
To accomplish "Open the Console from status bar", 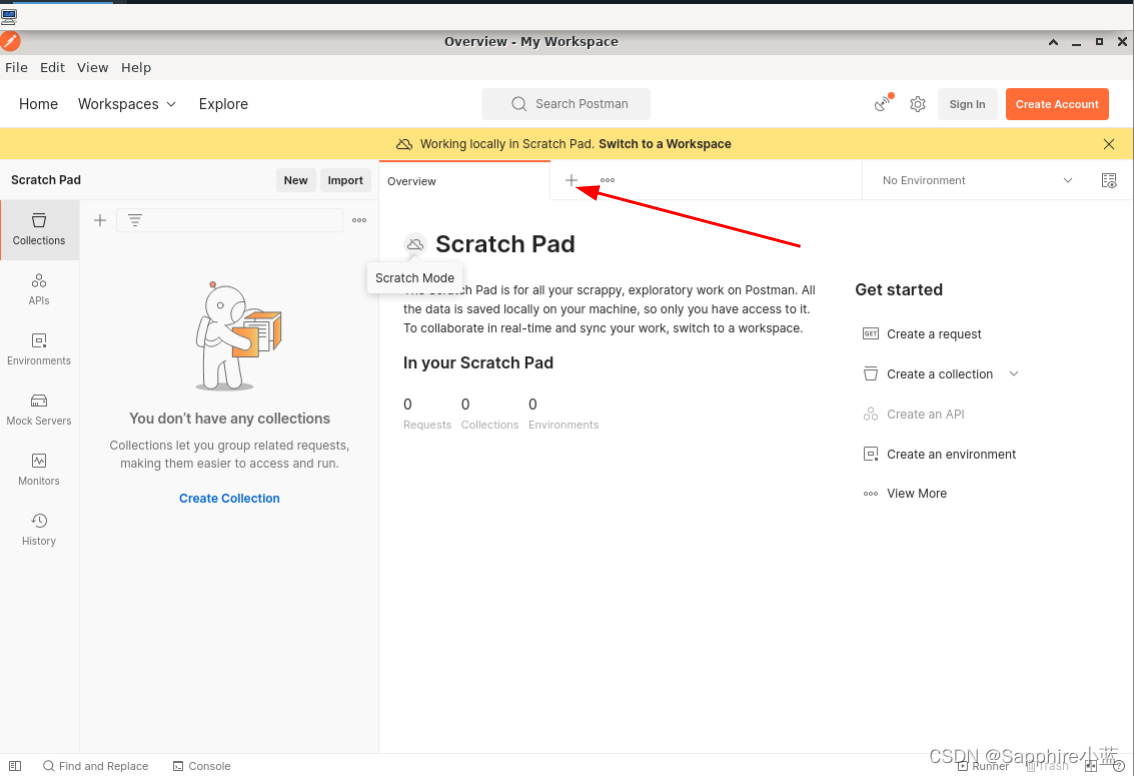I will [202, 766].
